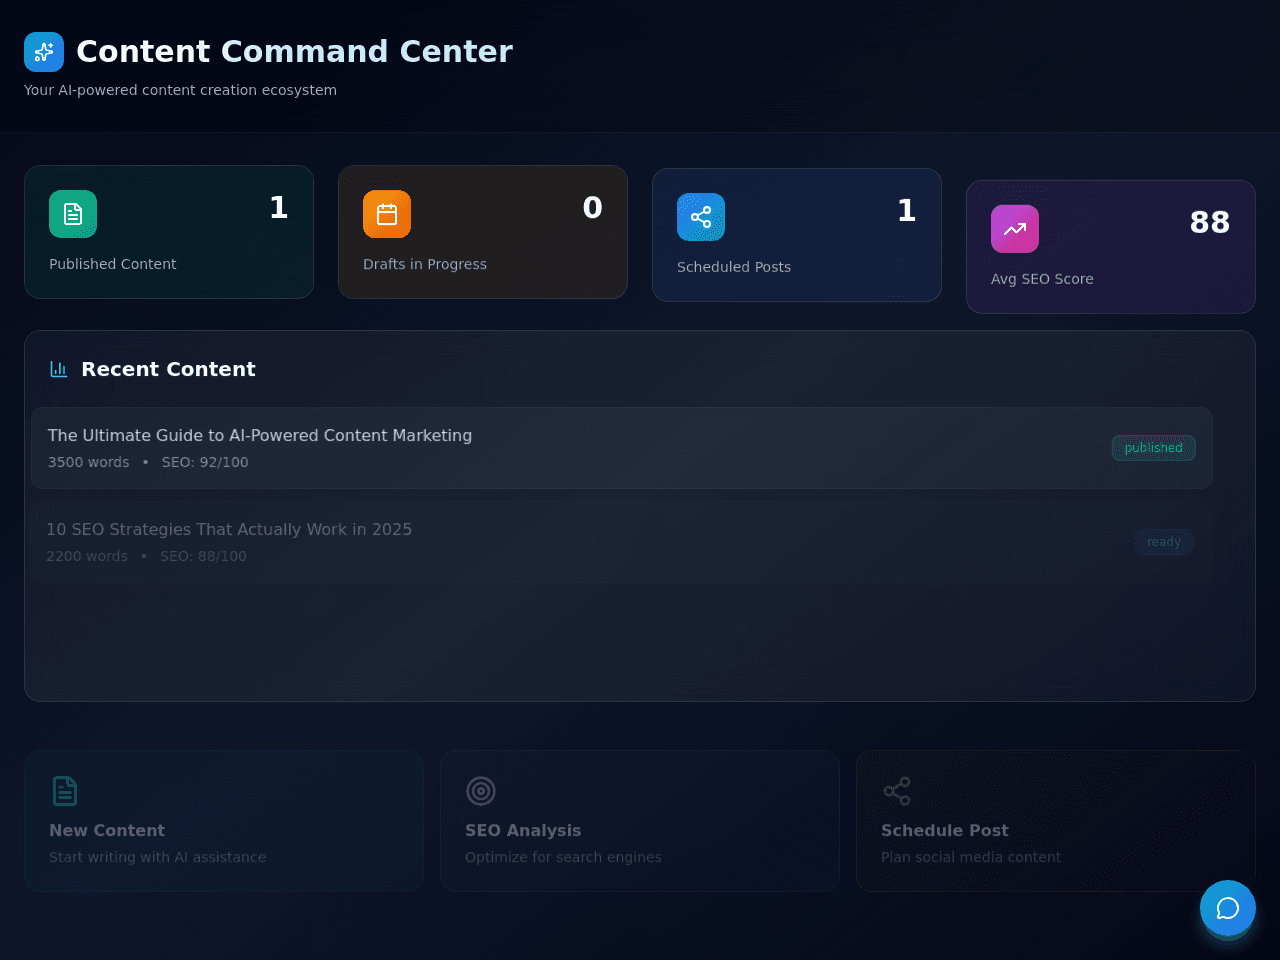Open the New Content action card

pos(224,821)
